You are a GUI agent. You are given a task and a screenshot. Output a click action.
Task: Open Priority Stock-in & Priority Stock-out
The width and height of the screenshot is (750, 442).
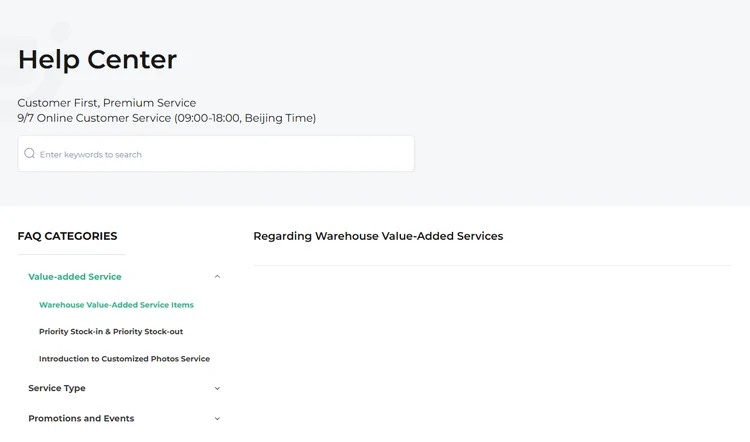click(111, 332)
